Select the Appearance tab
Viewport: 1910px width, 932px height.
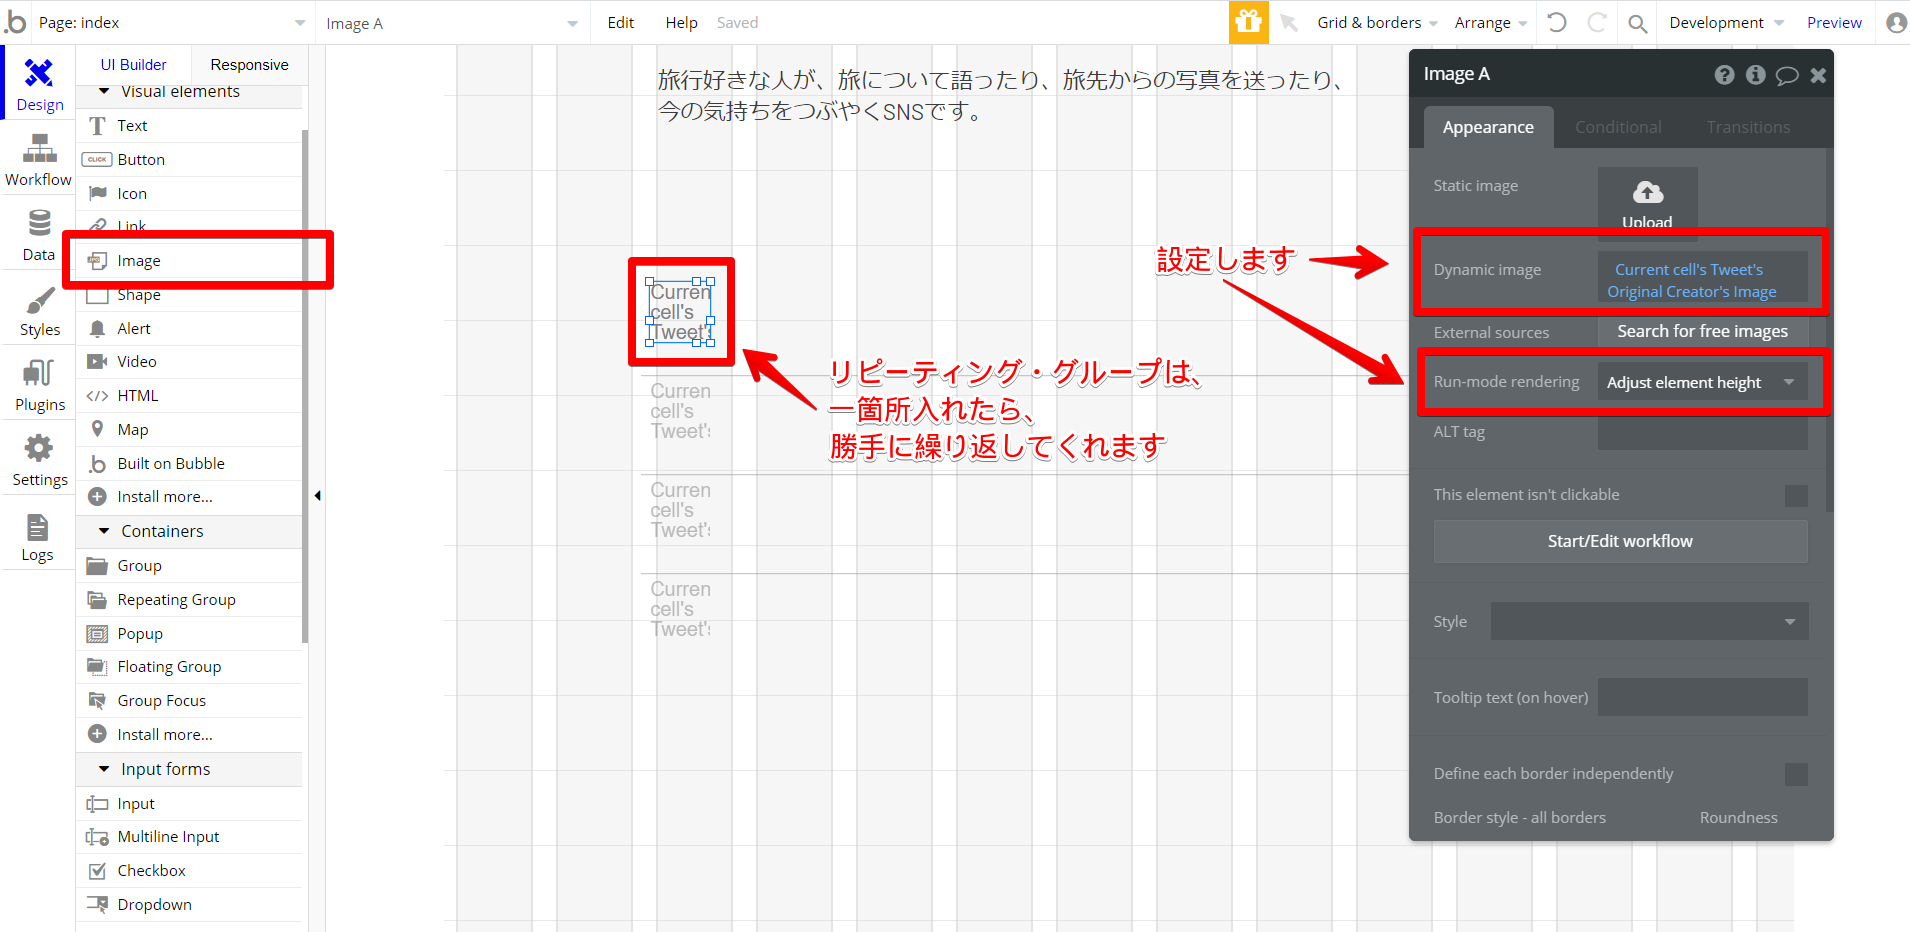[1488, 127]
